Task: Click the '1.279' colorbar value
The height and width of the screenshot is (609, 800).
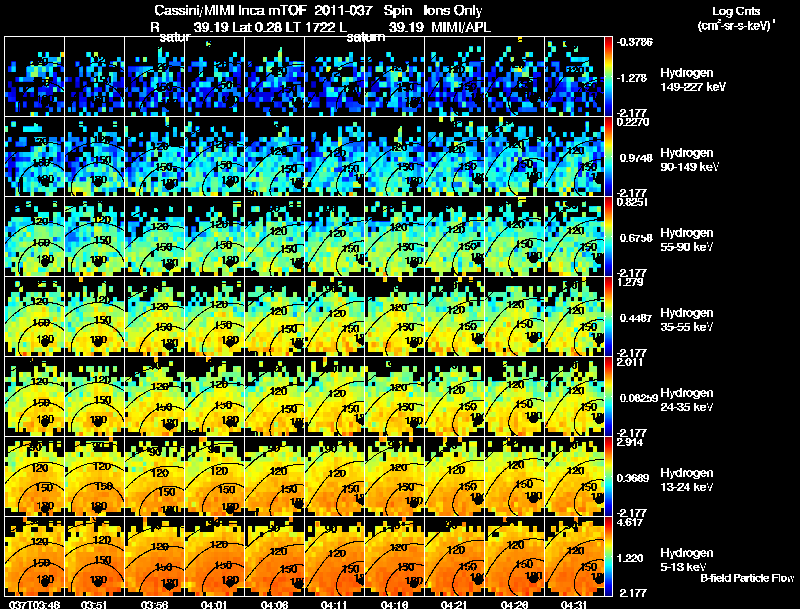Action: [x=630, y=282]
